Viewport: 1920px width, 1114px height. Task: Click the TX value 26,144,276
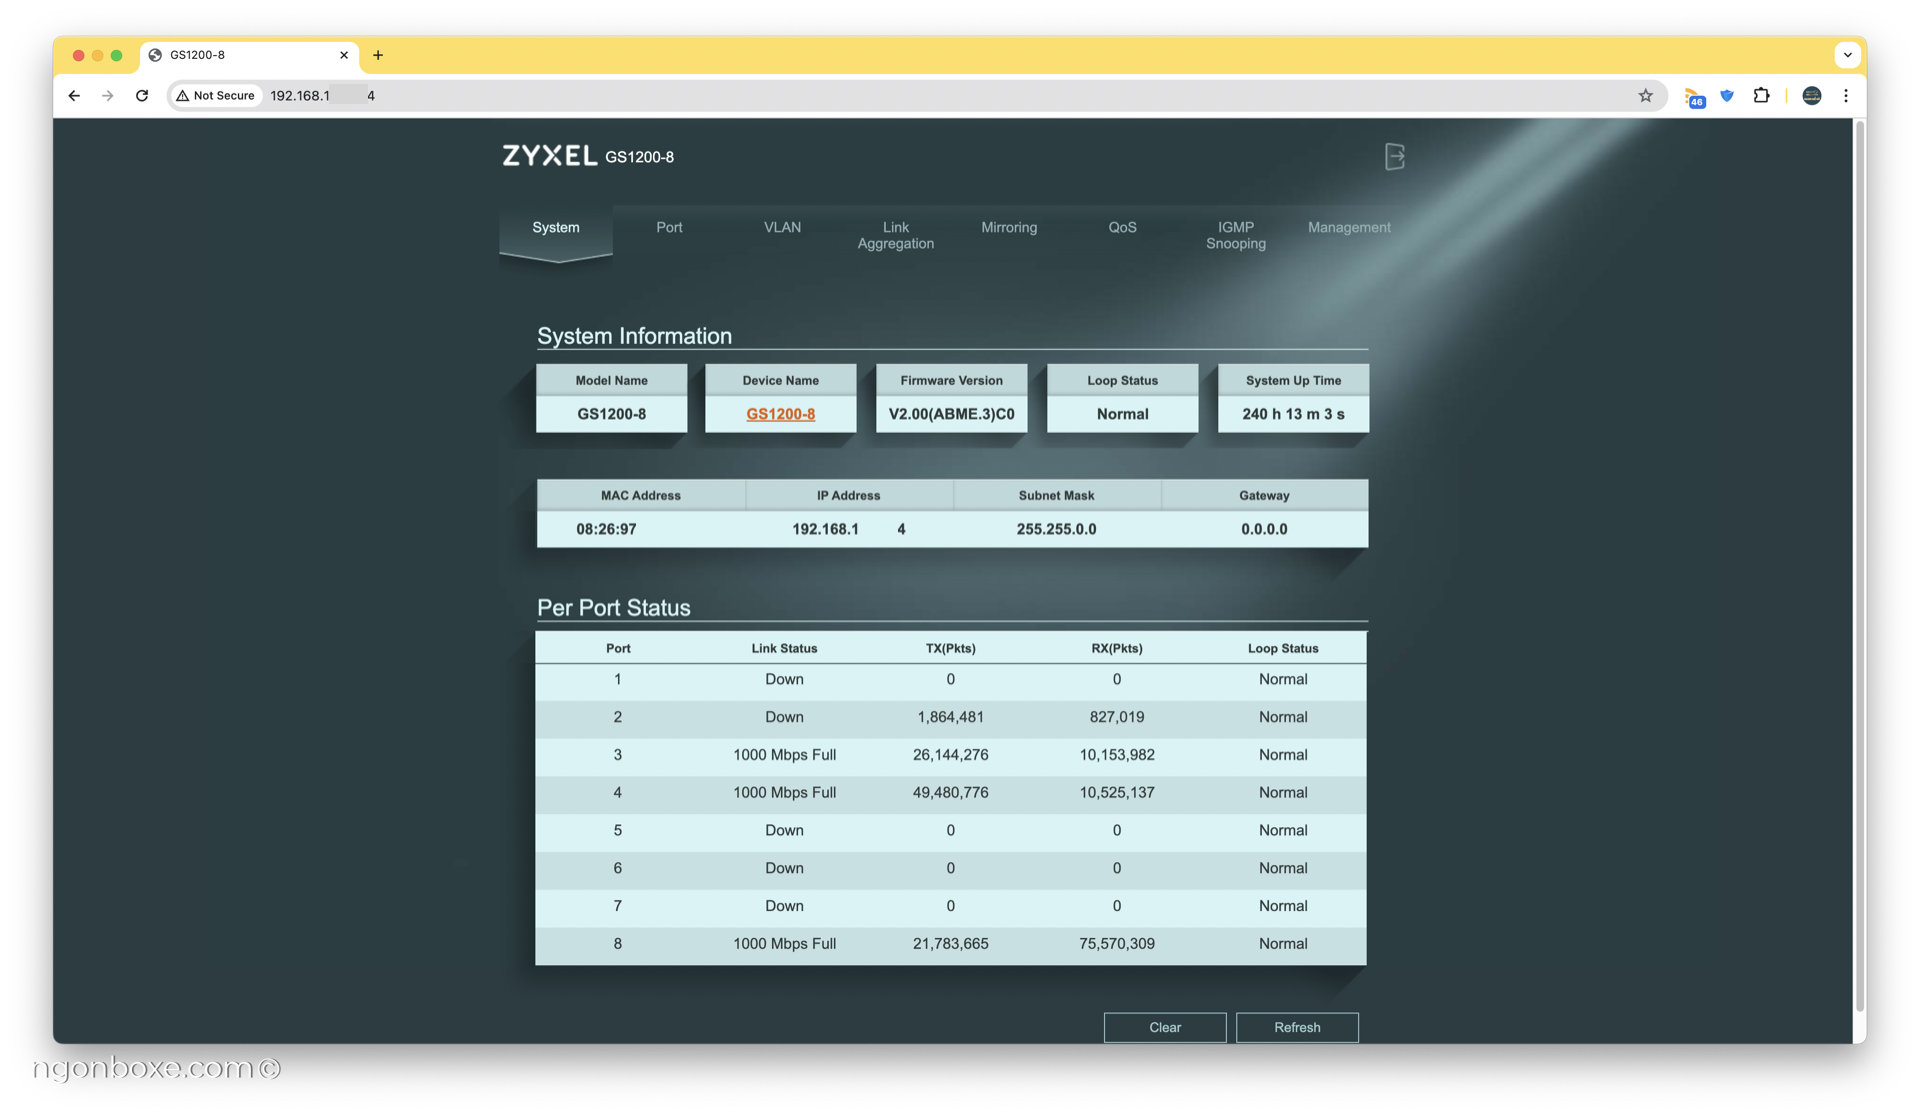[950, 755]
